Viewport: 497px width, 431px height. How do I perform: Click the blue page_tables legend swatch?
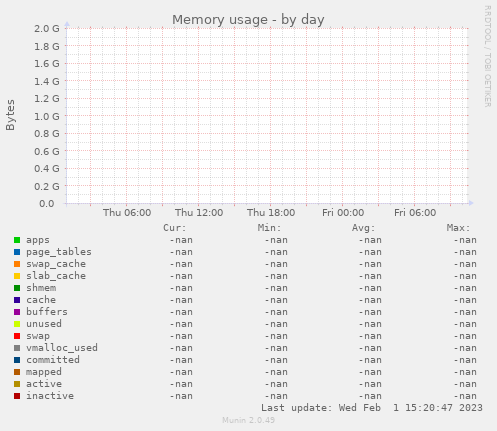coord(17,252)
